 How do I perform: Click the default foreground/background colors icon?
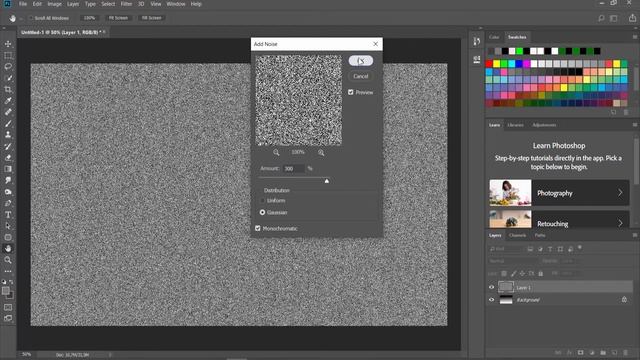click(x=4, y=282)
